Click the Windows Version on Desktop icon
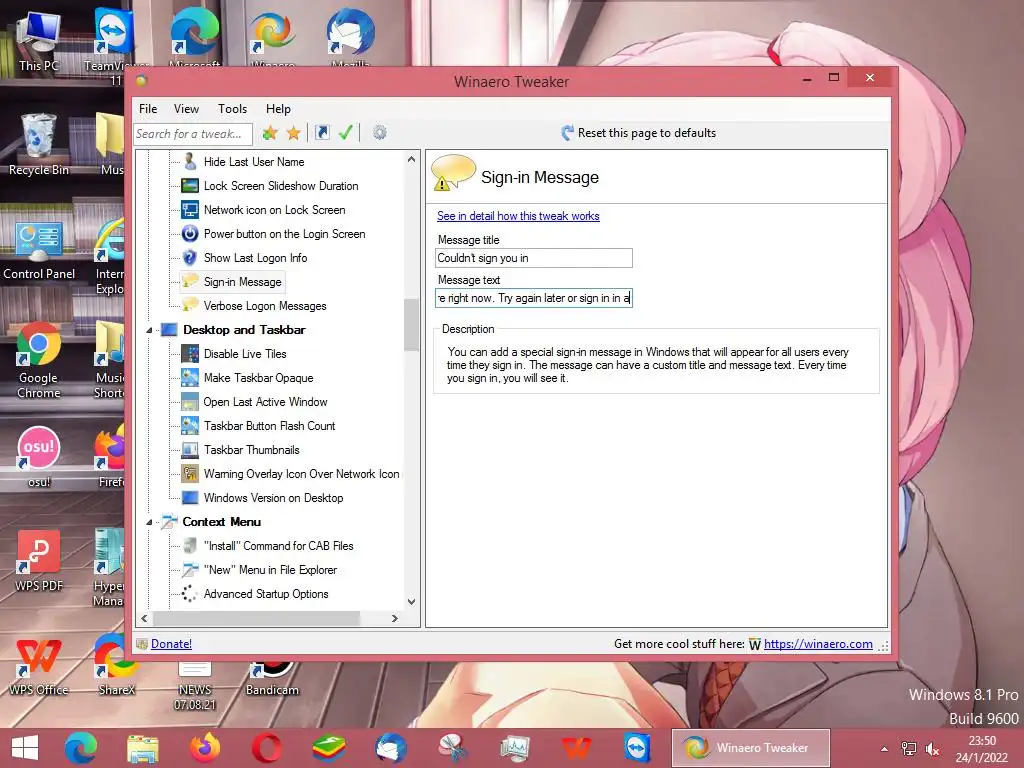Screen dimensions: 1024x768 (x=190, y=498)
